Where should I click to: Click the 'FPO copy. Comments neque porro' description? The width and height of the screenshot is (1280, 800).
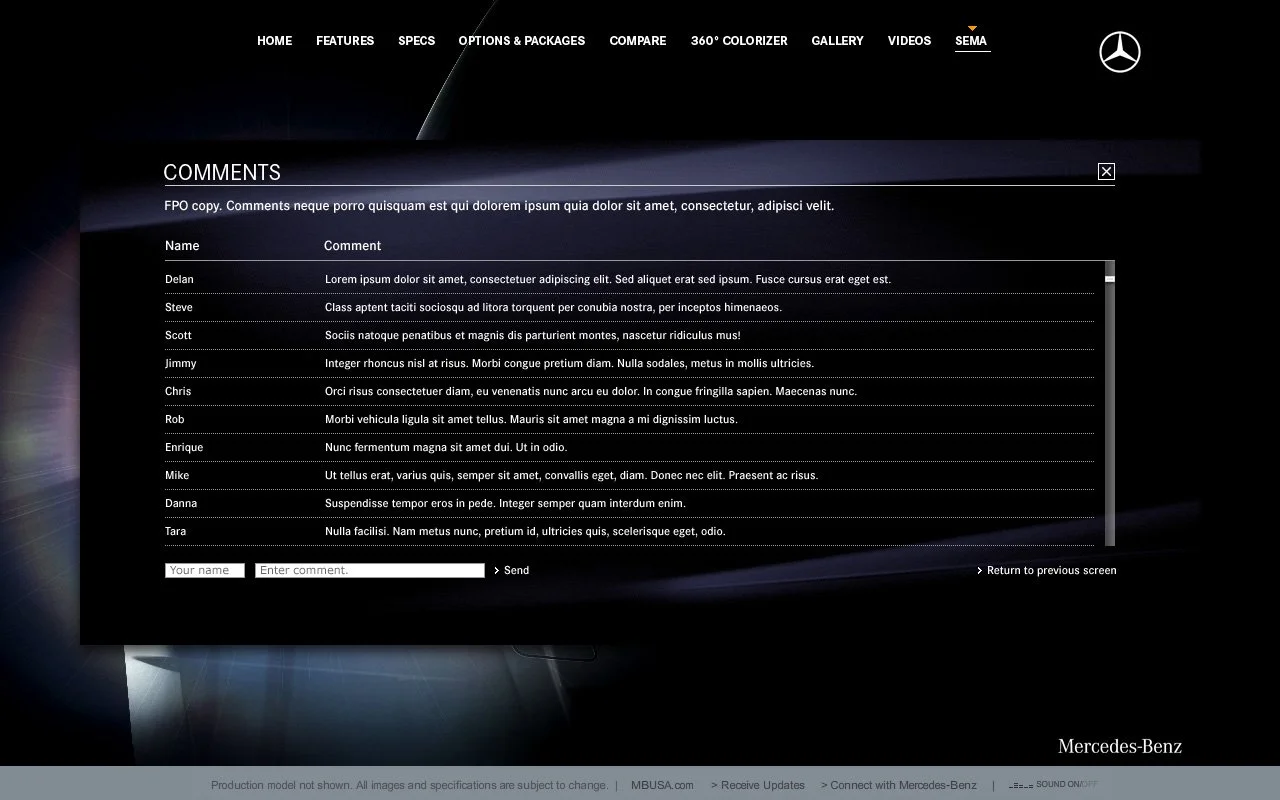click(499, 206)
